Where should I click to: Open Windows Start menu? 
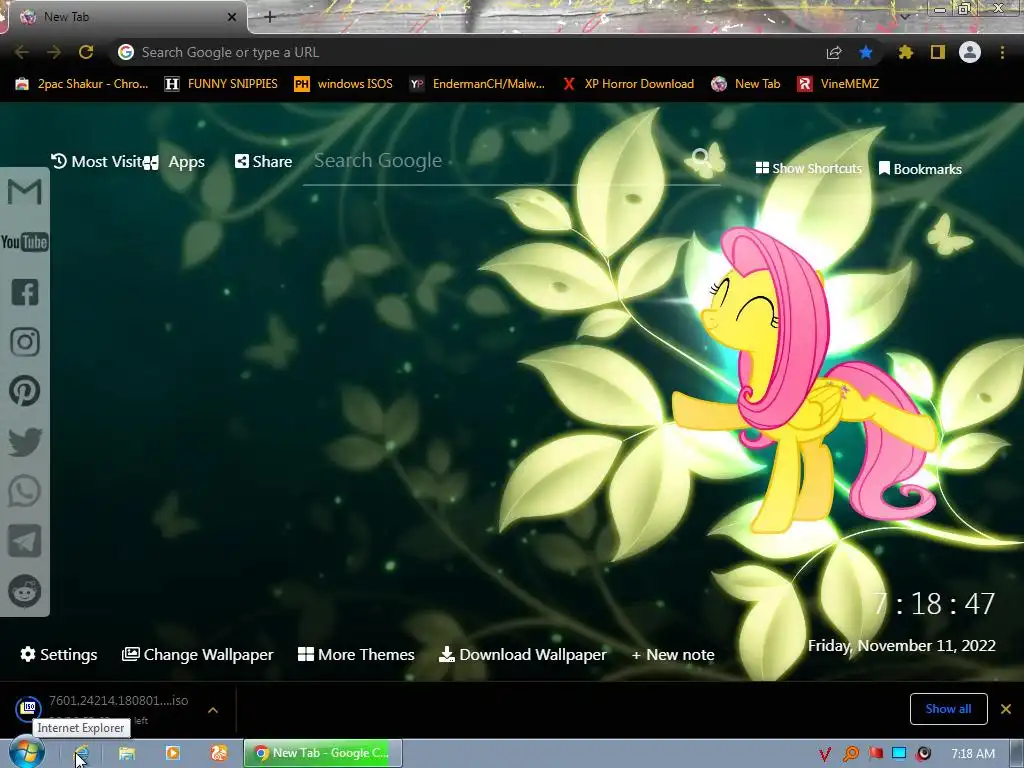tap(27, 753)
